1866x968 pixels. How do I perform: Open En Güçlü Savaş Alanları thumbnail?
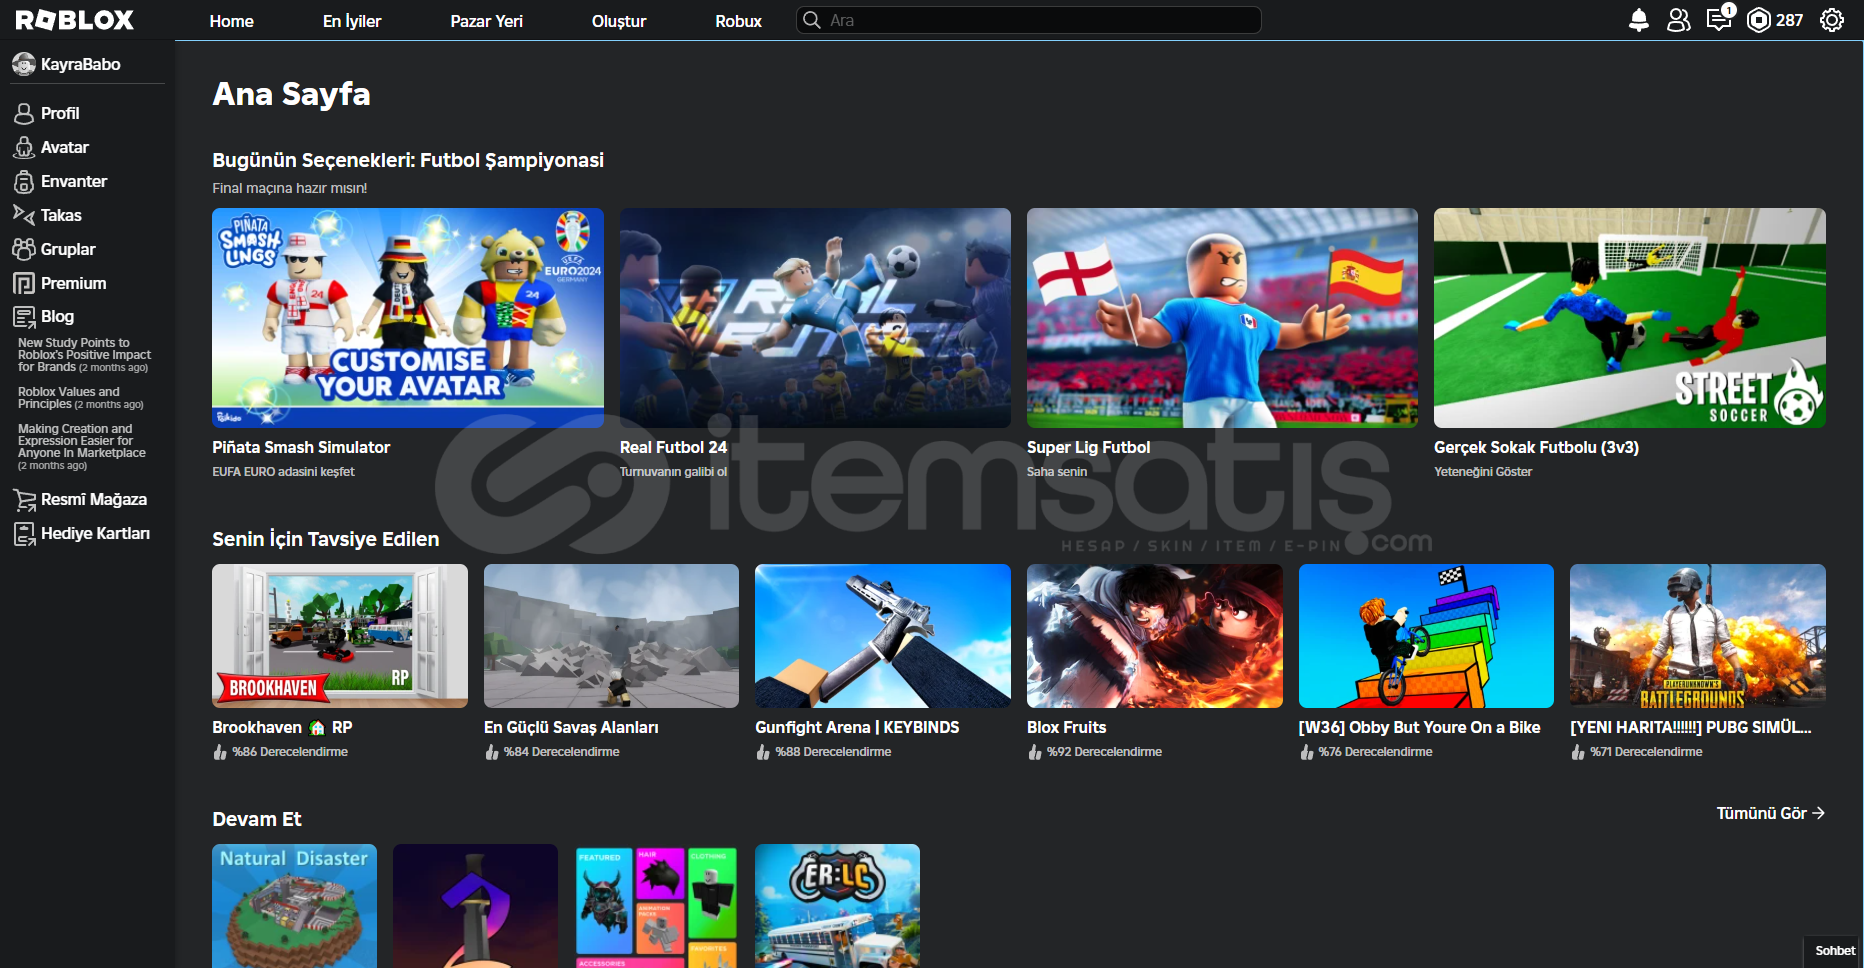611,636
